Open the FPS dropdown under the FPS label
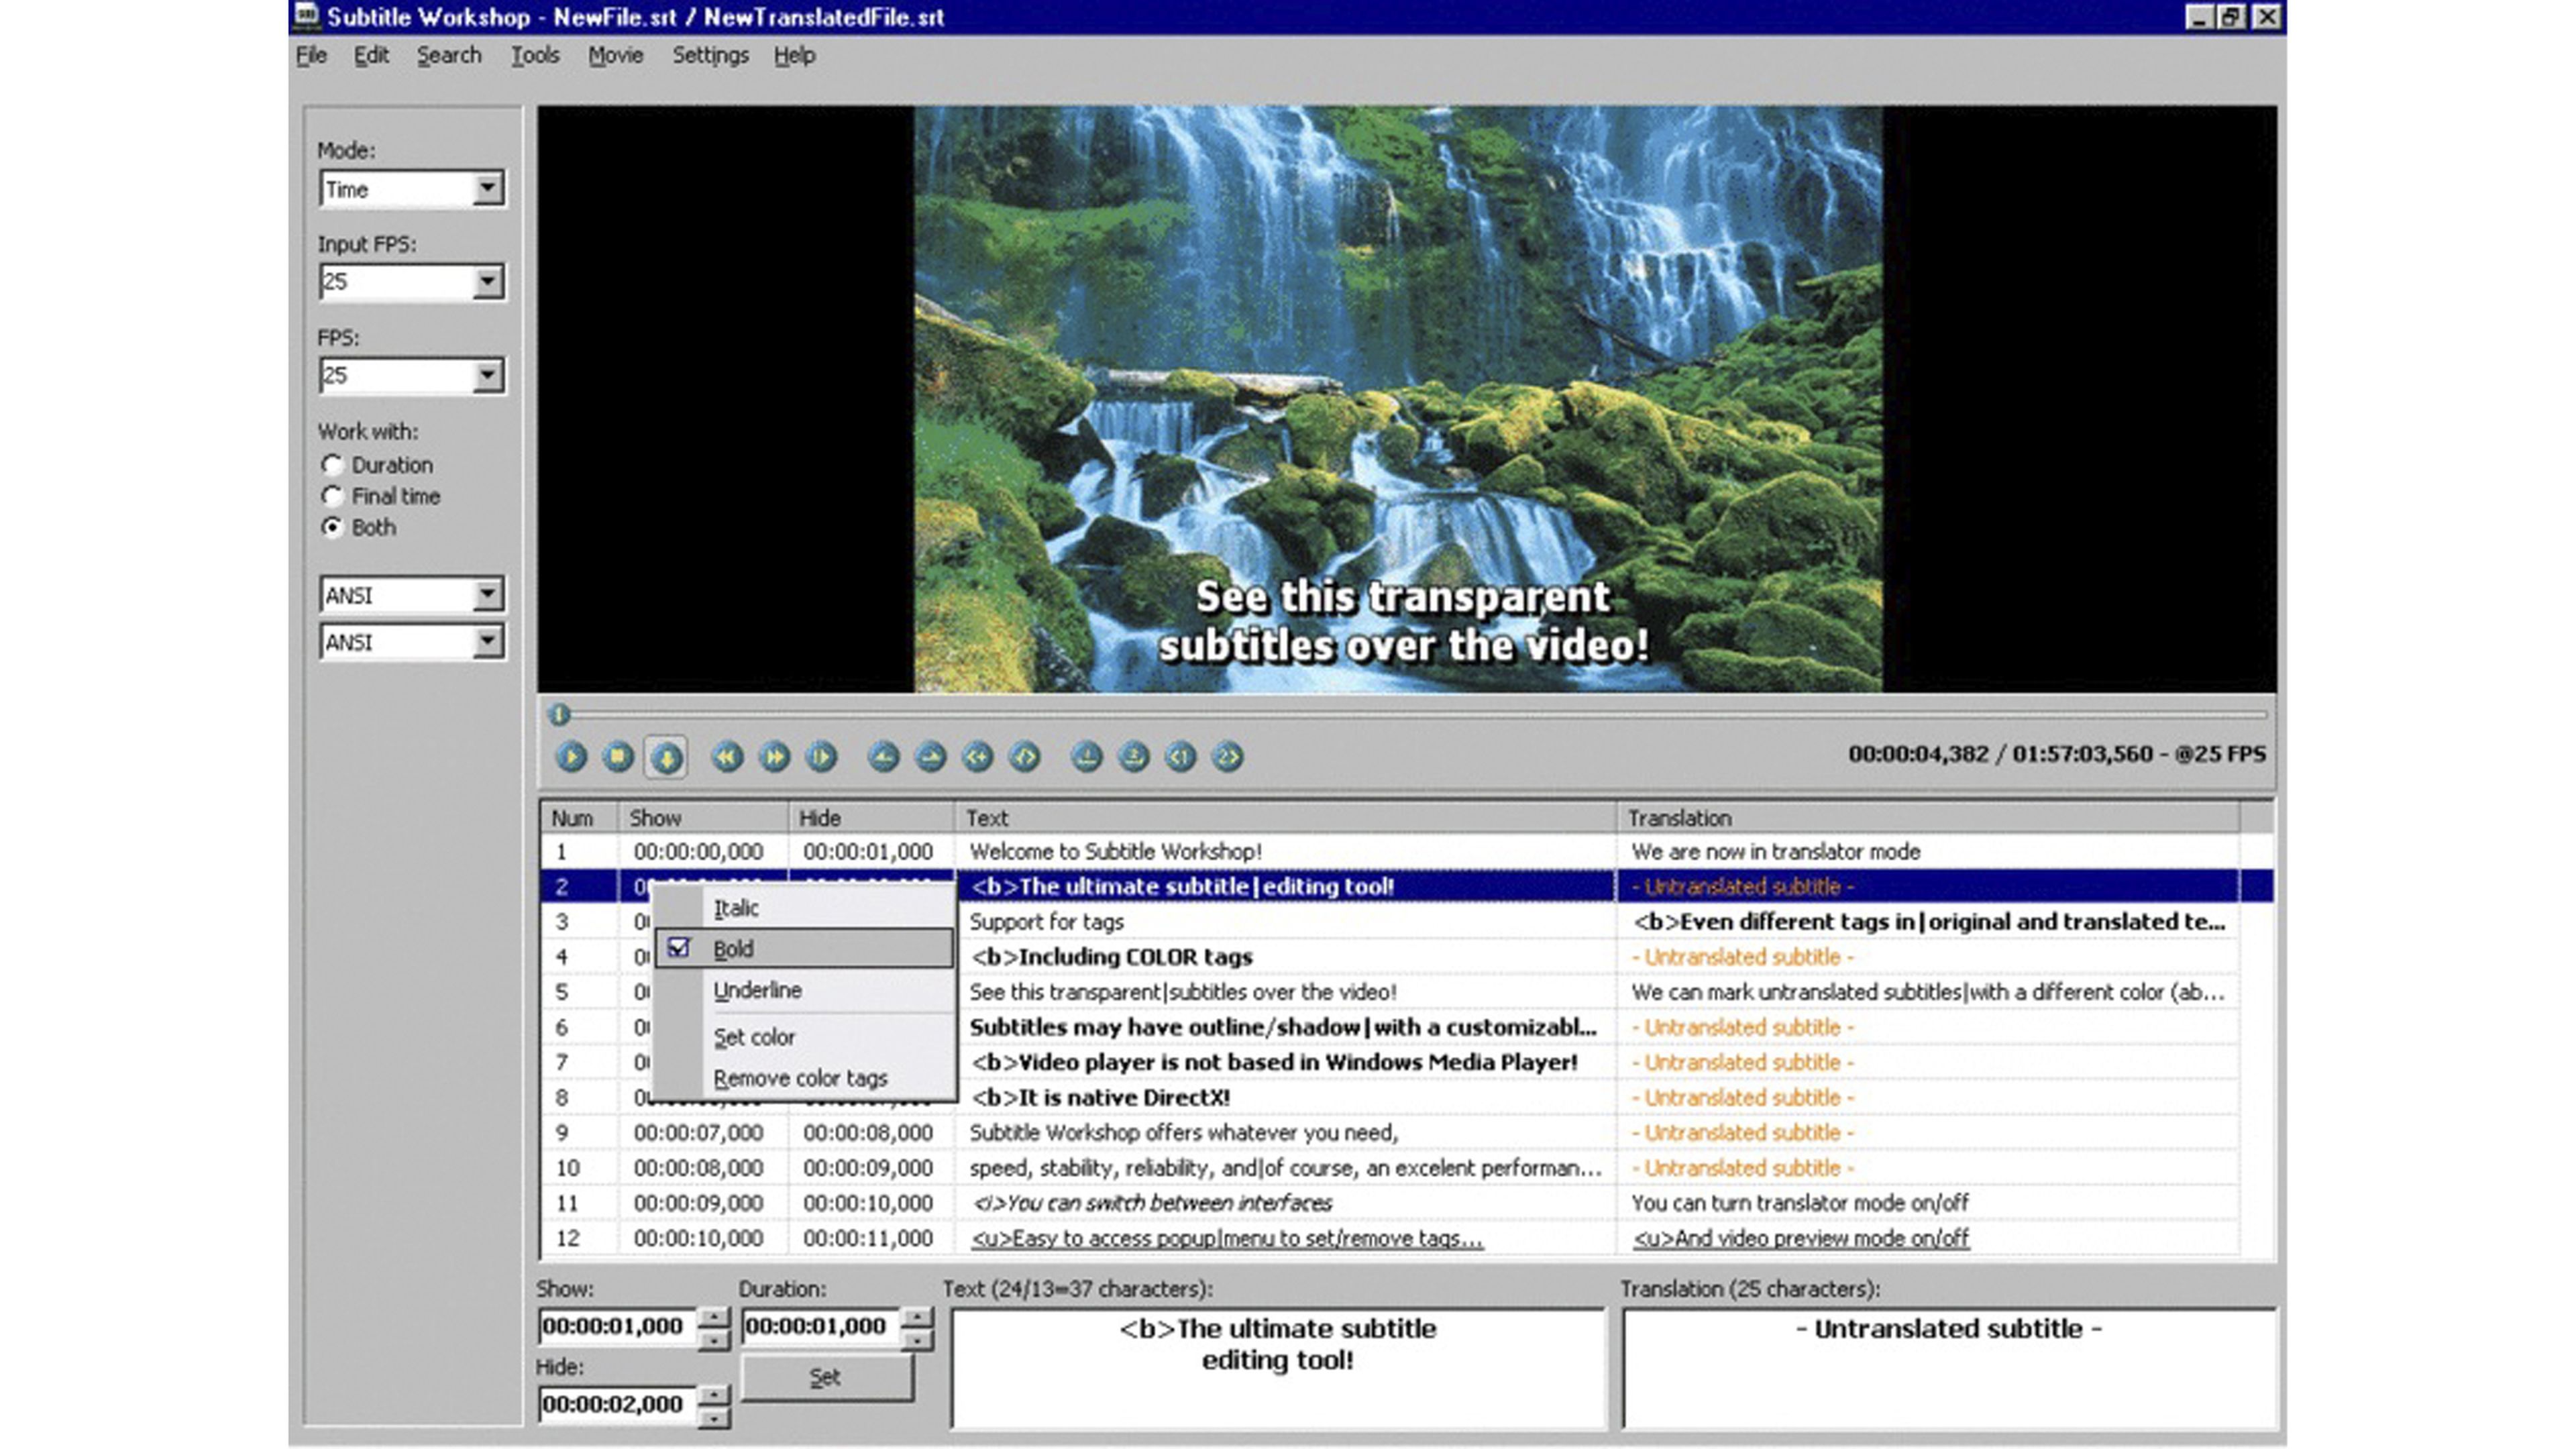This screenshot has height=1449, width=2576. [487, 376]
